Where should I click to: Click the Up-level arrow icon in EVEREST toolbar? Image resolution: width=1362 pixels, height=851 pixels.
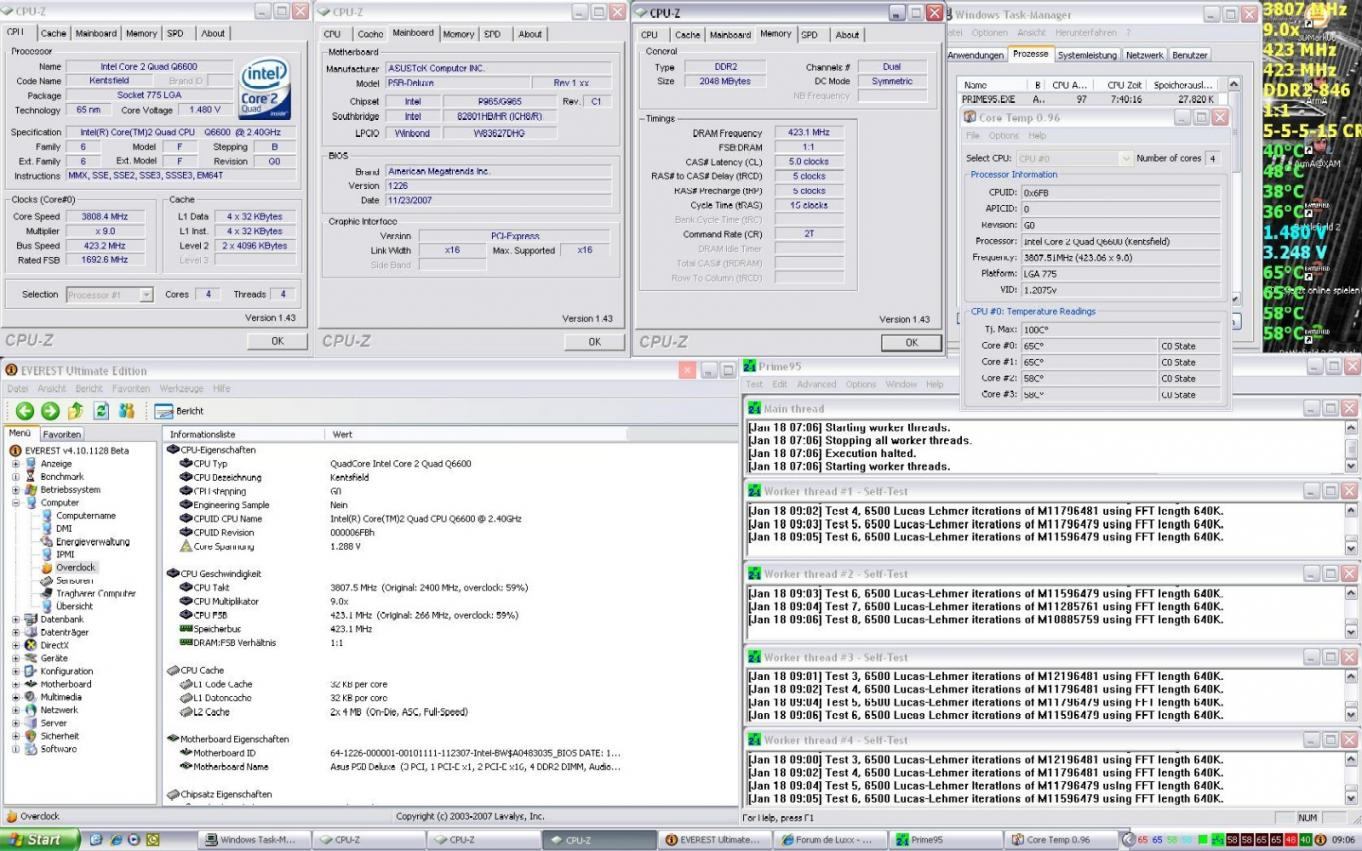tap(76, 410)
